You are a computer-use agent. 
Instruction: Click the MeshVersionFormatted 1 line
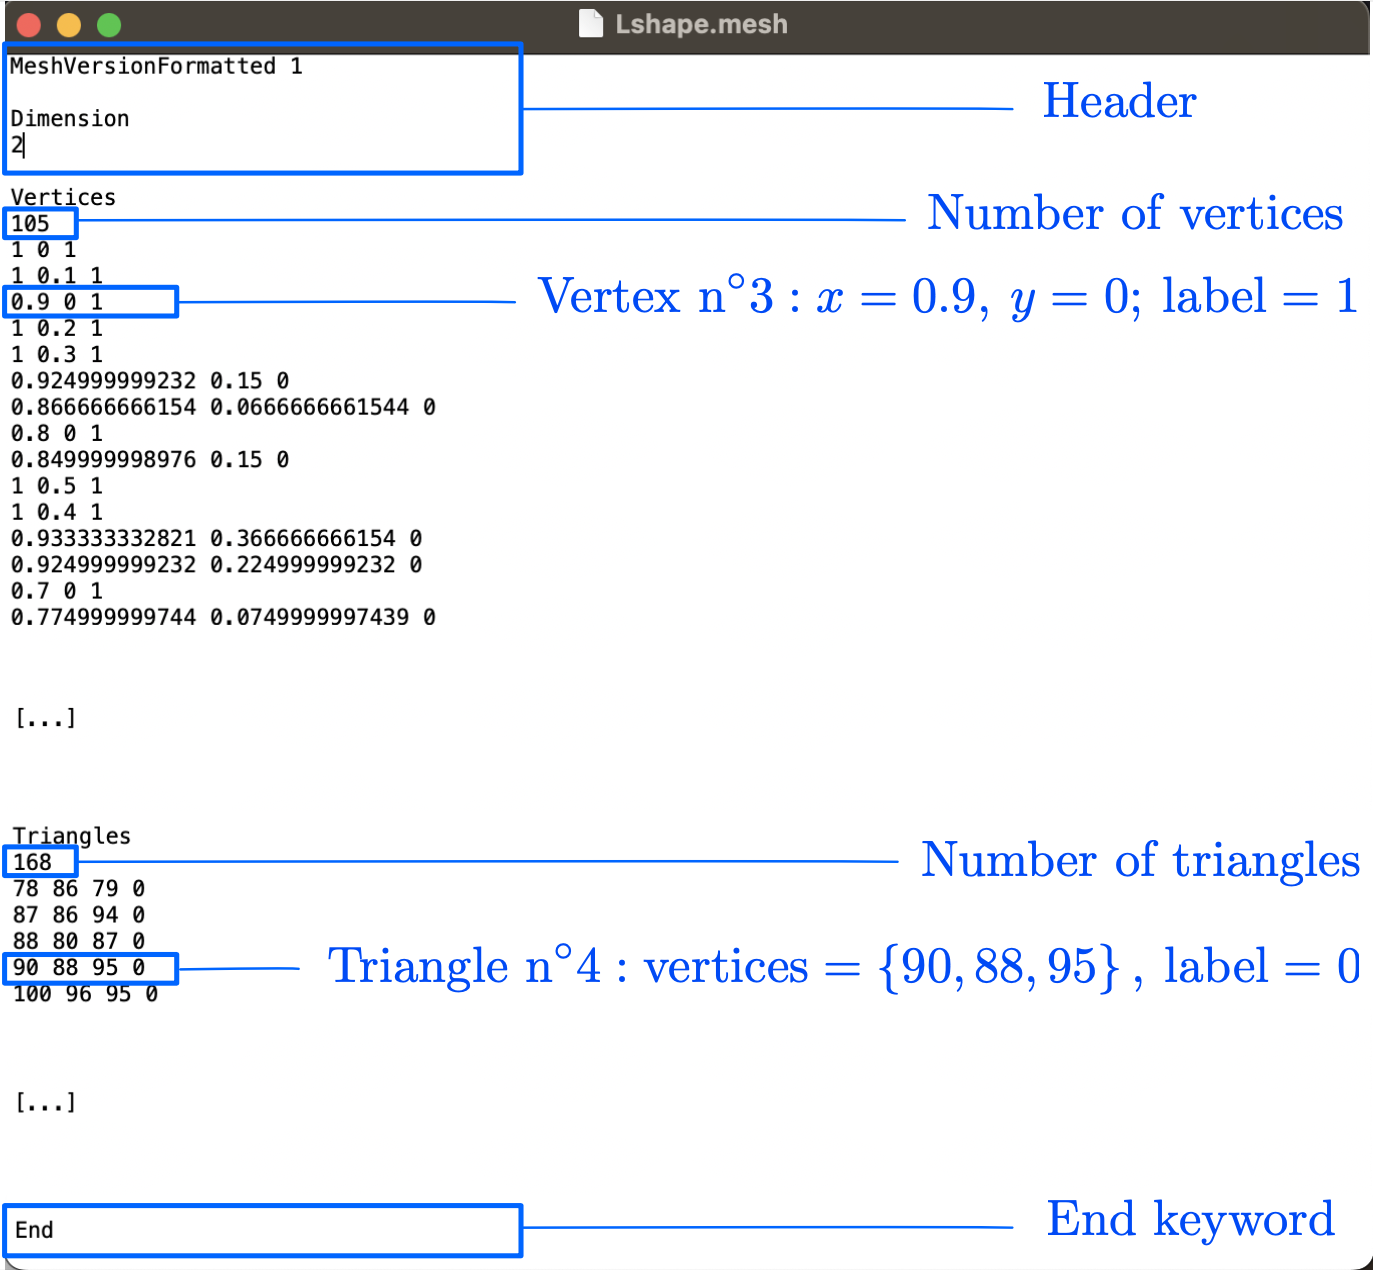click(x=155, y=67)
